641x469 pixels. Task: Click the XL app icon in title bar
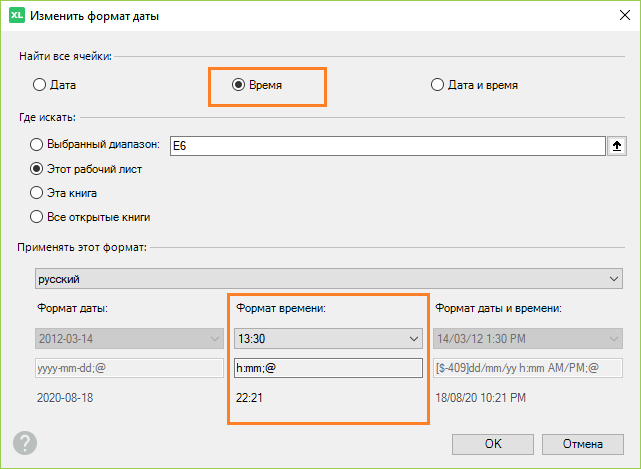(16, 16)
